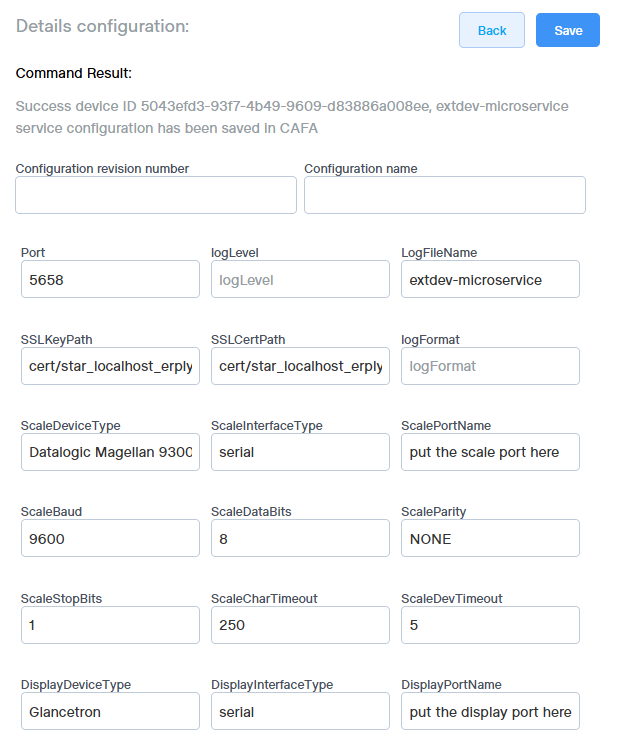This screenshot has width=619, height=736.
Task: Select the ScaleParity NONE field
Action: (490, 538)
